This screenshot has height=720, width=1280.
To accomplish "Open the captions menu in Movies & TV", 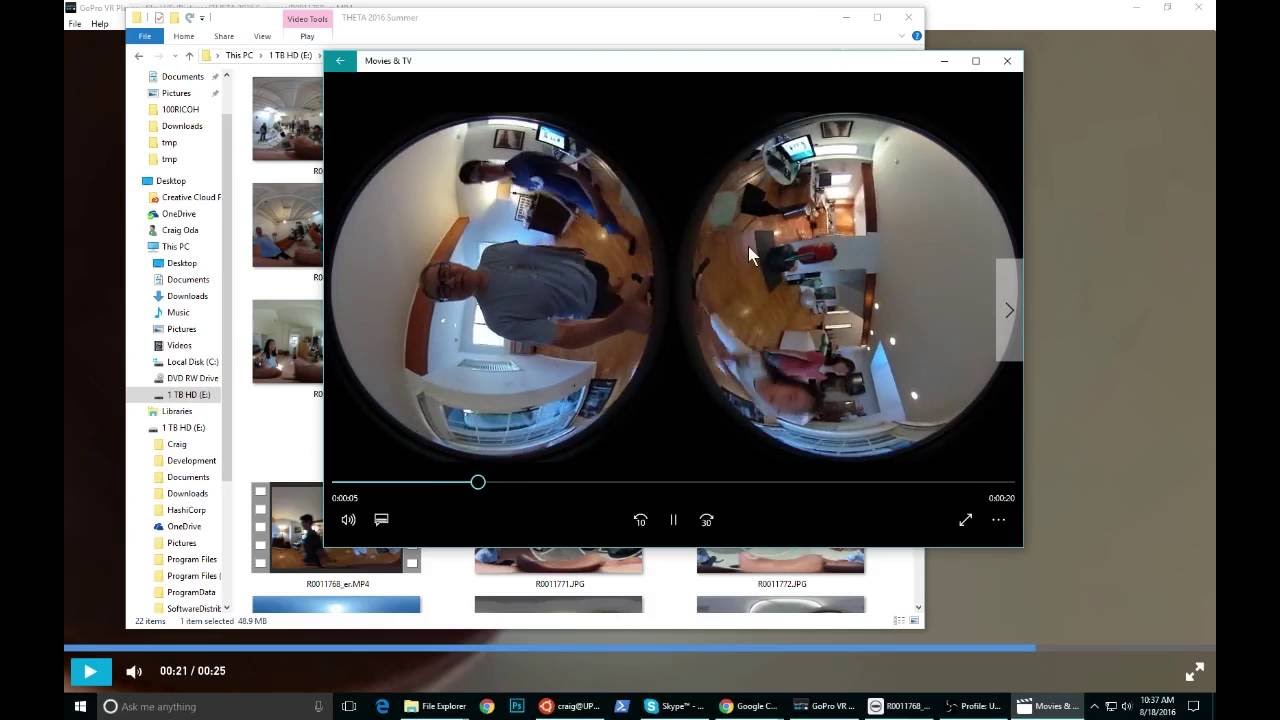I will pos(381,520).
